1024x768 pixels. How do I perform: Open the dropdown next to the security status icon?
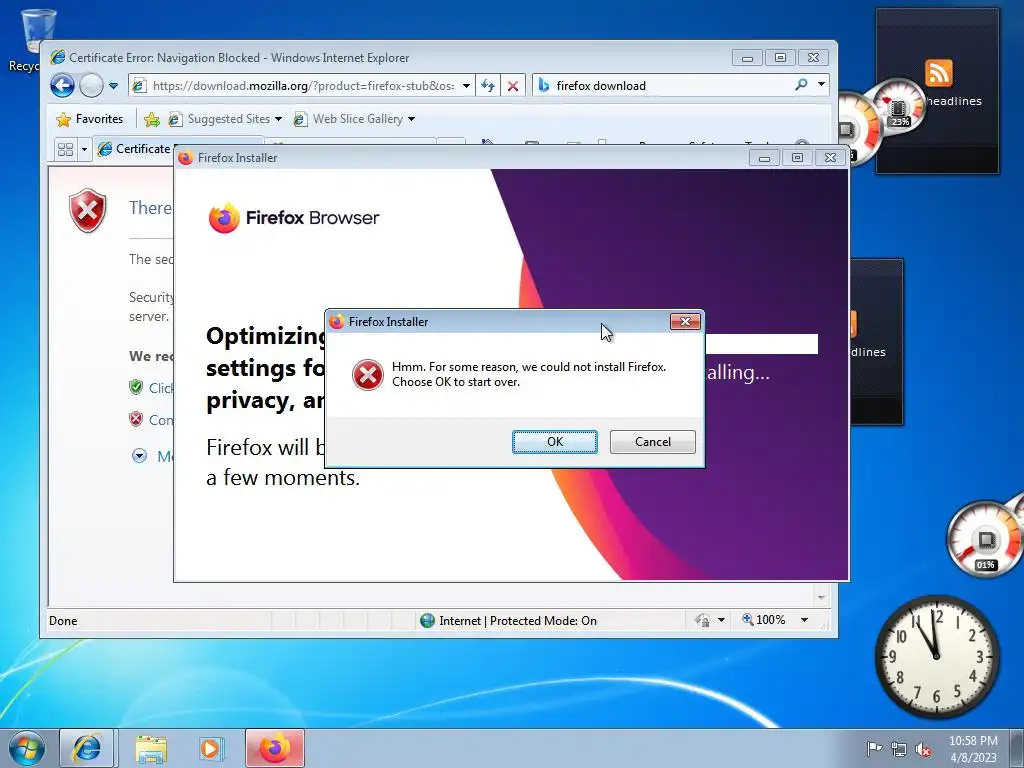(721, 620)
